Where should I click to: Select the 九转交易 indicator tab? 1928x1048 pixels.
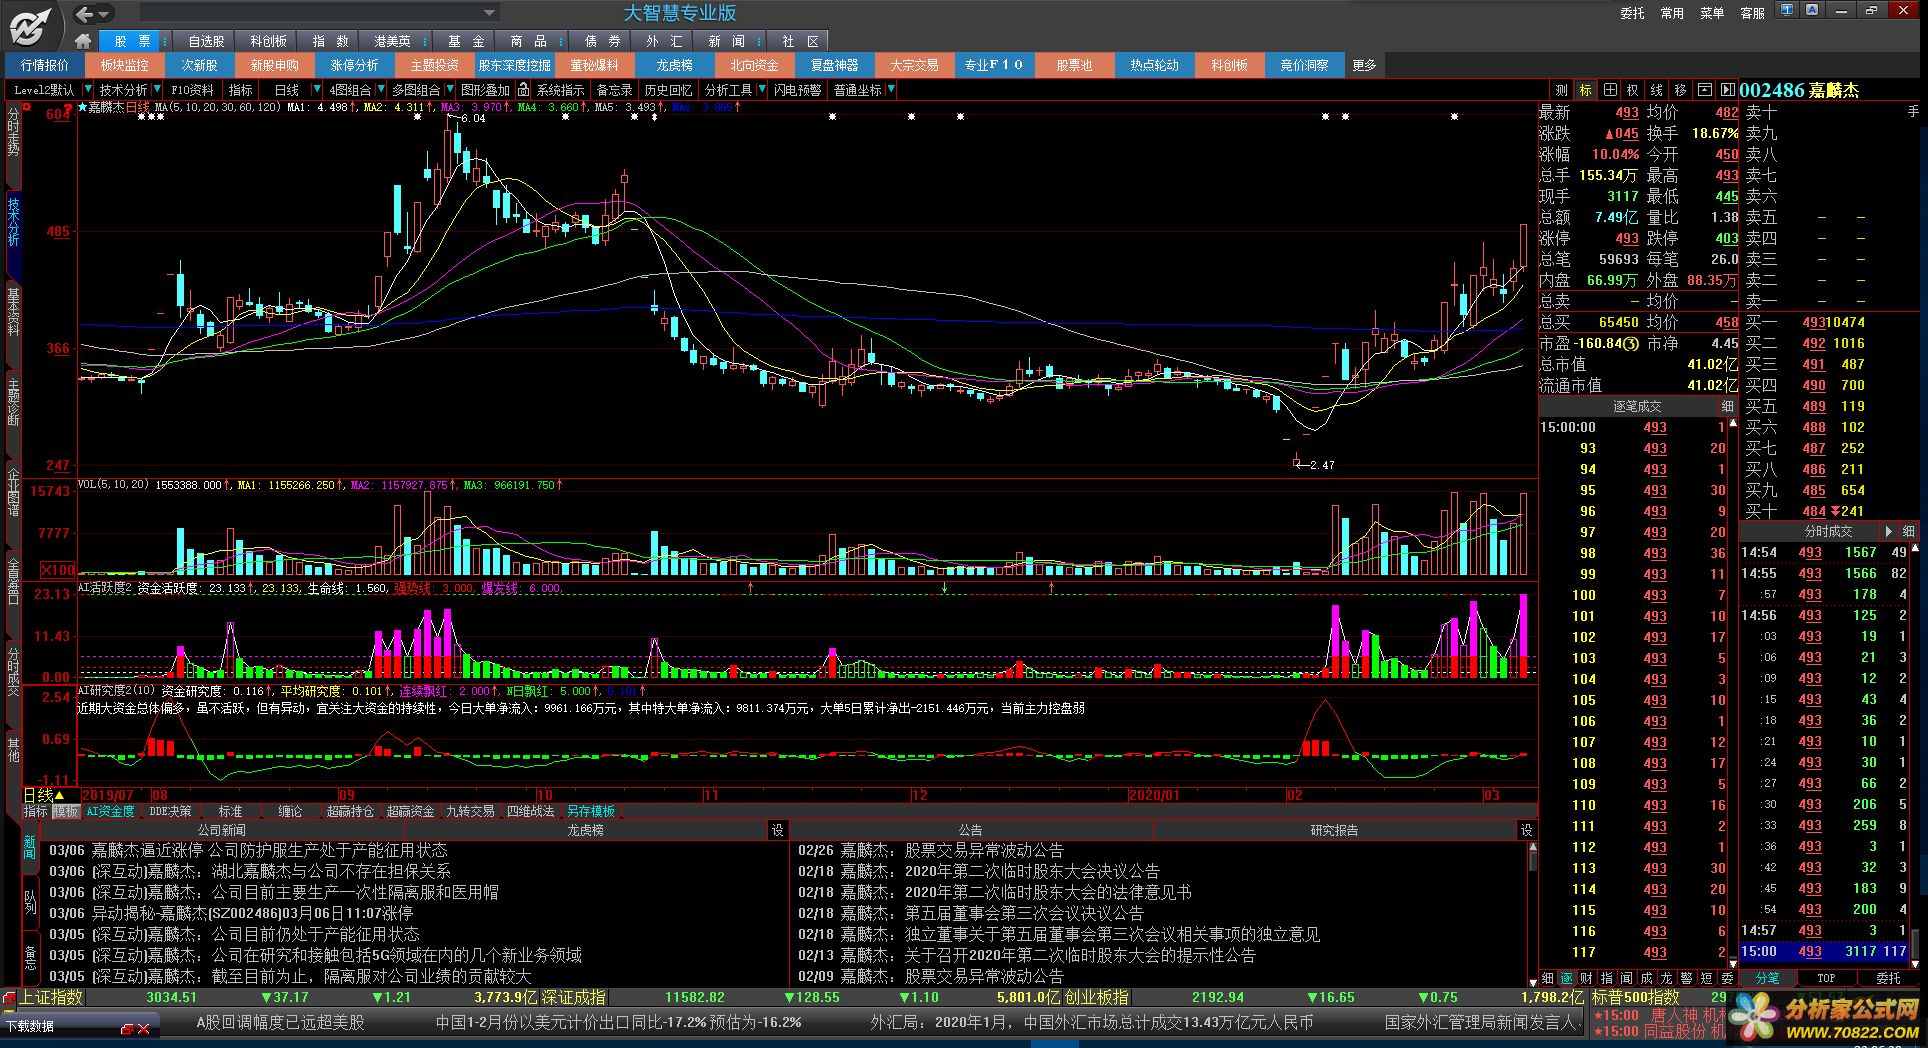click(x=470, y=812)
